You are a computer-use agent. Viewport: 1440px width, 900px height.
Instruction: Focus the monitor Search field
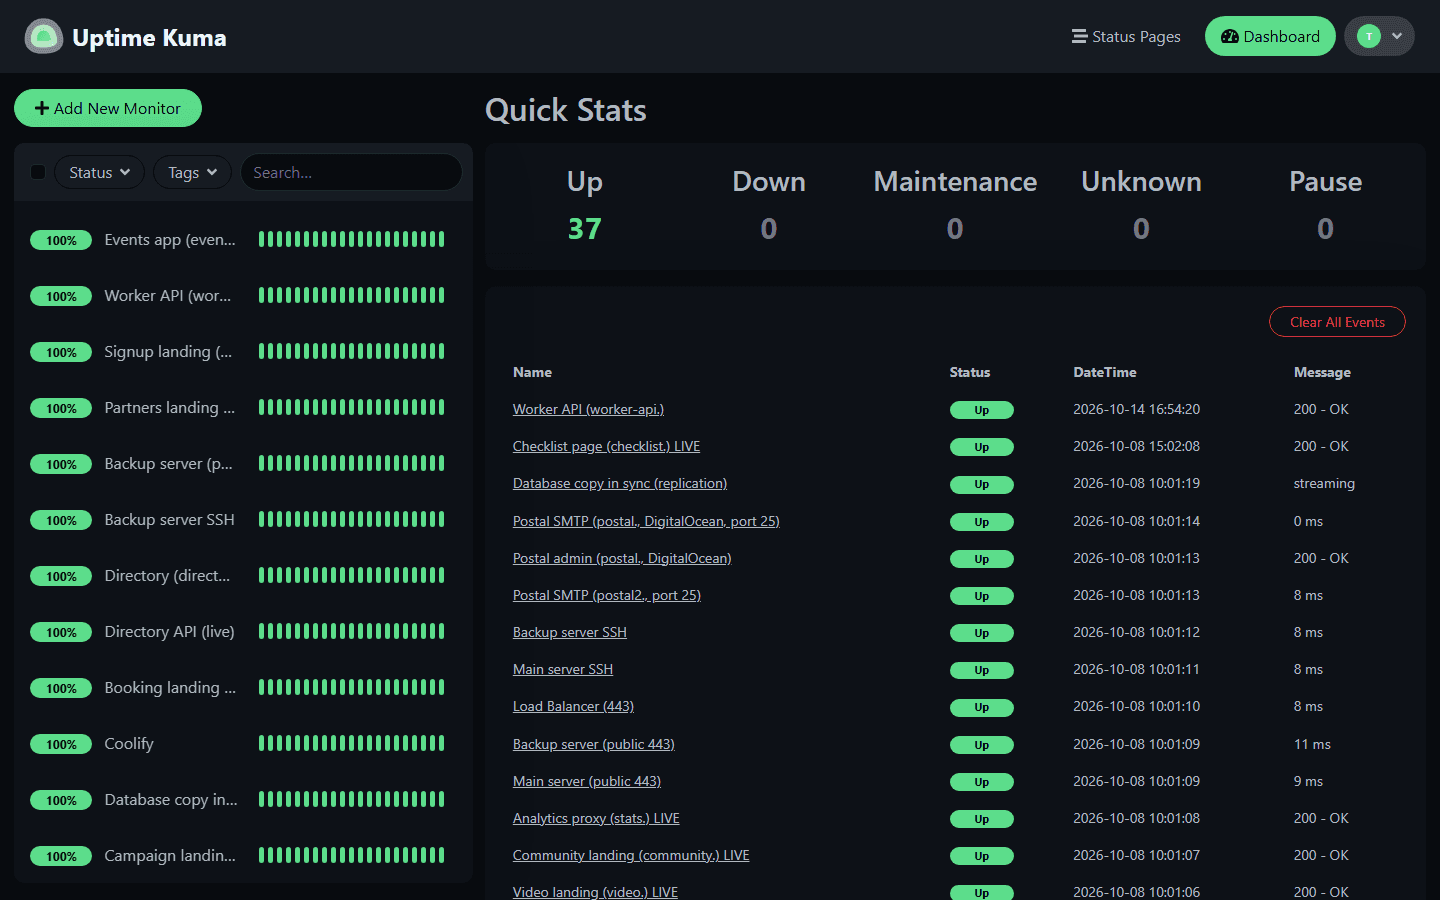click(x=351, y=173)
